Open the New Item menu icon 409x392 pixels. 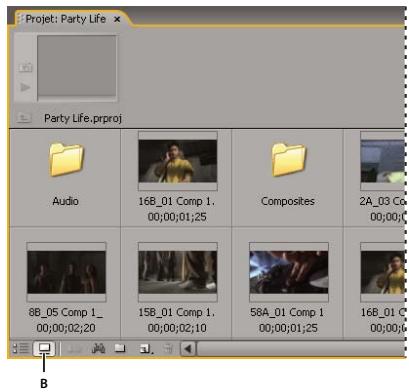(x=145, y=349)
